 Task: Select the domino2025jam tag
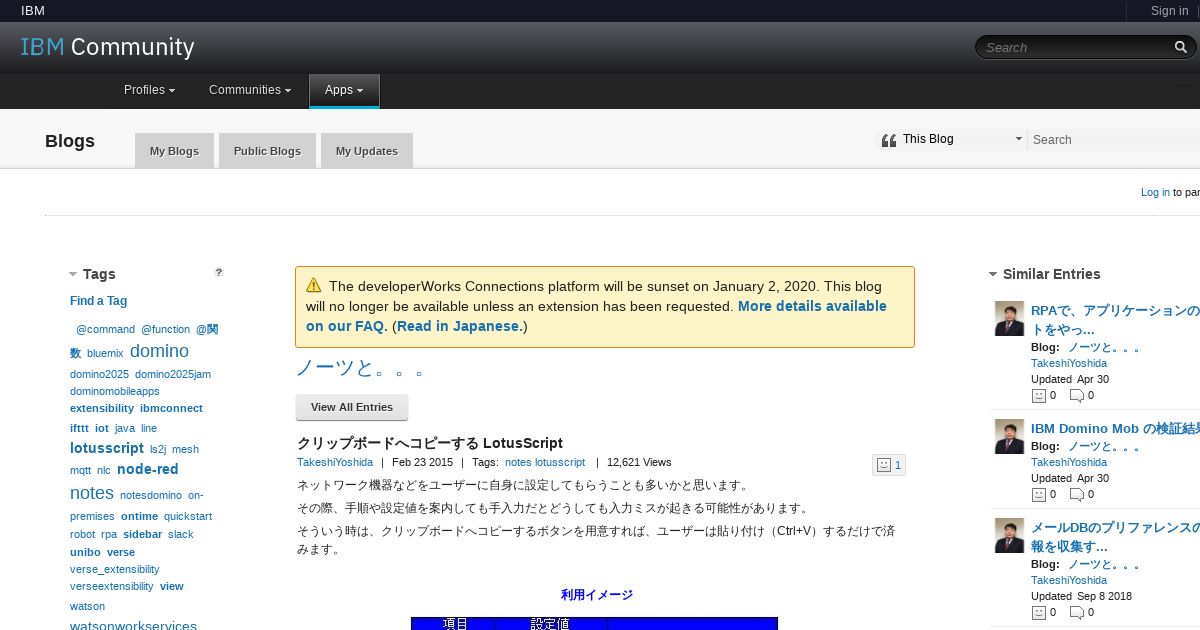click(173, 374)
